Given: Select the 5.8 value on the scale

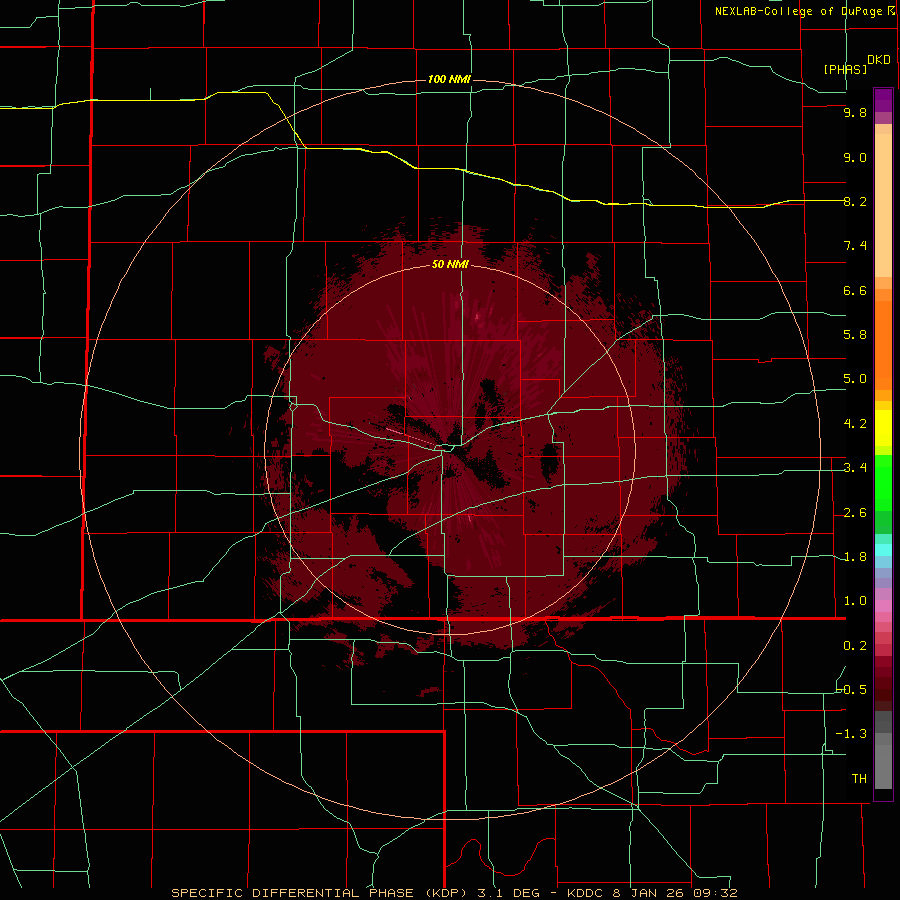Looking at the screenshot, I should click(x=855, y=335).
